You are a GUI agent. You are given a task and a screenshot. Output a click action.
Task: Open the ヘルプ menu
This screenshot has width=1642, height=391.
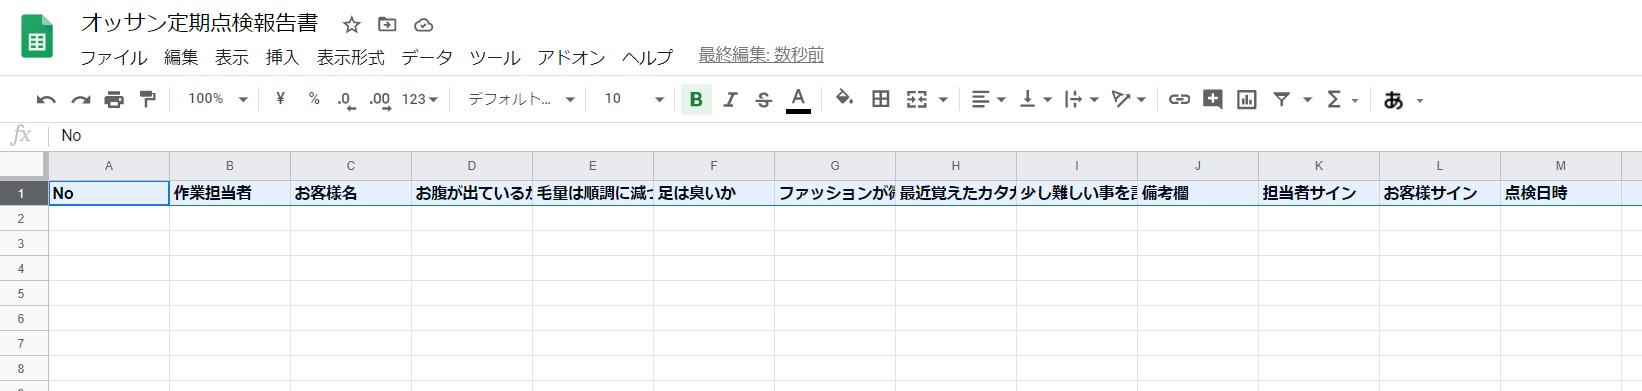point(647,57)
